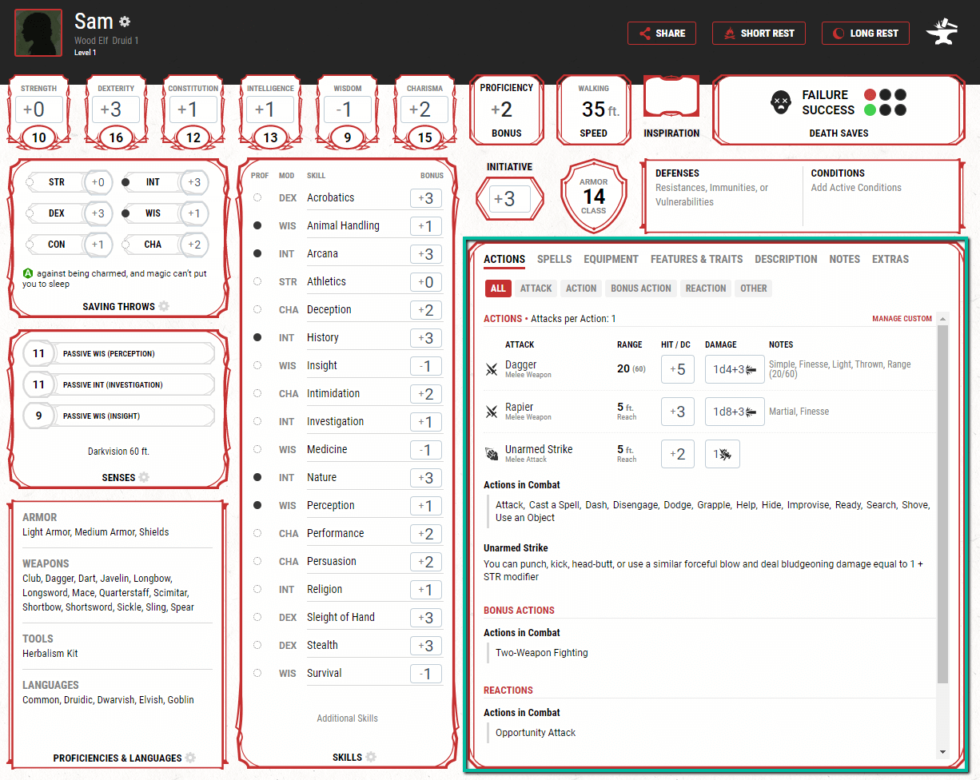Open the Saving Throws settings gear
Image resolution: width=980 pixels, height=780 pixels.
point(164,307)
